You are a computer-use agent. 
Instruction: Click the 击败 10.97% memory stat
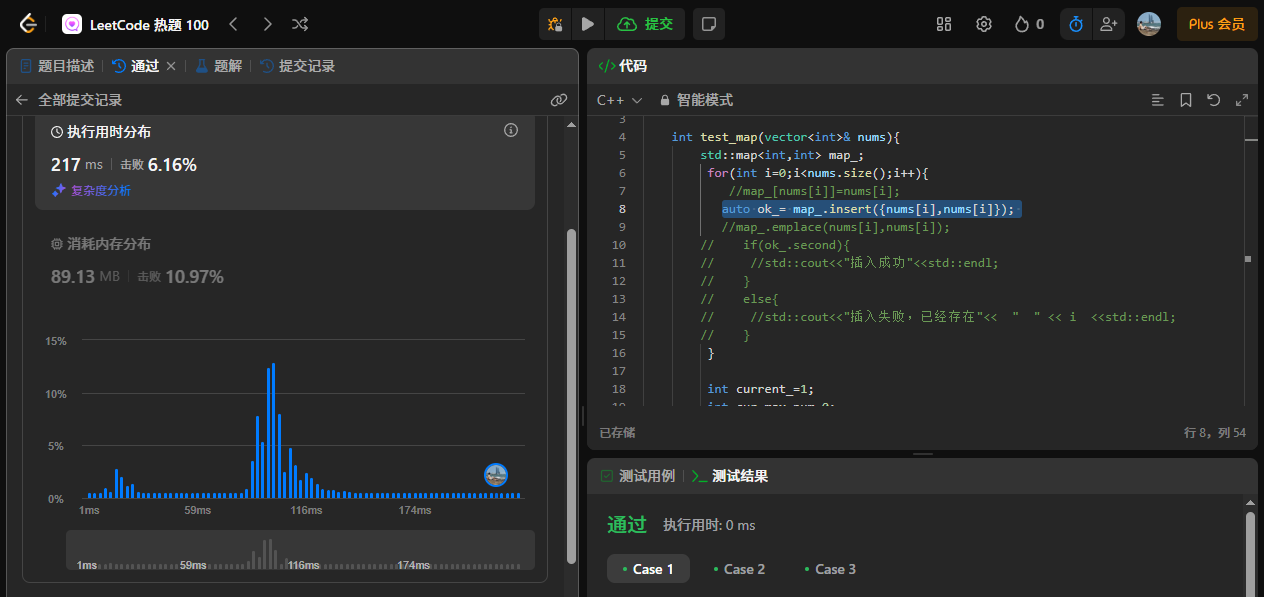click(180, 276)
